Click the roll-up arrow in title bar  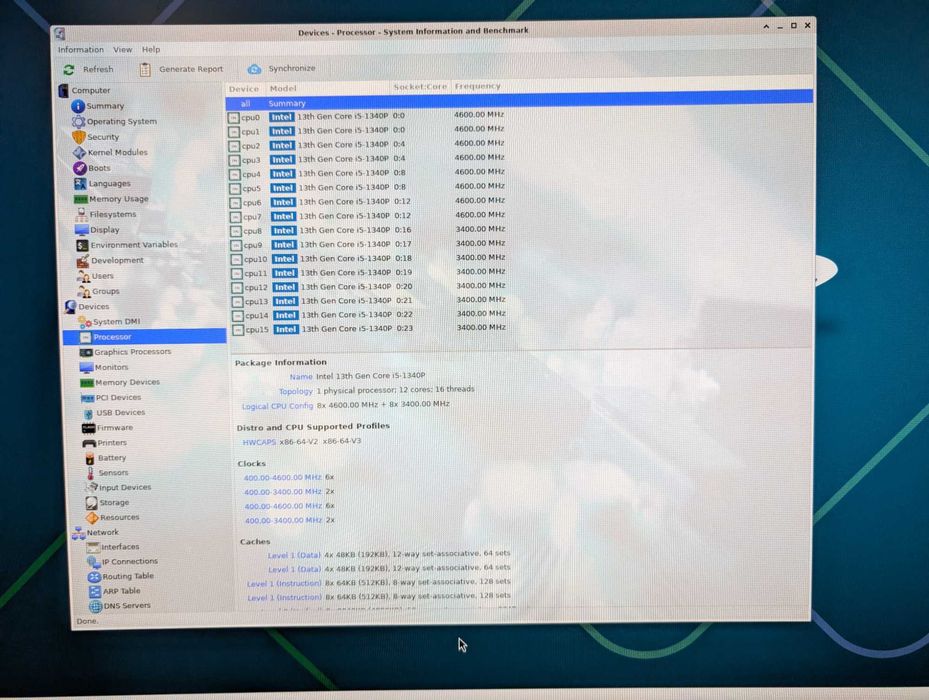(766, 27)
